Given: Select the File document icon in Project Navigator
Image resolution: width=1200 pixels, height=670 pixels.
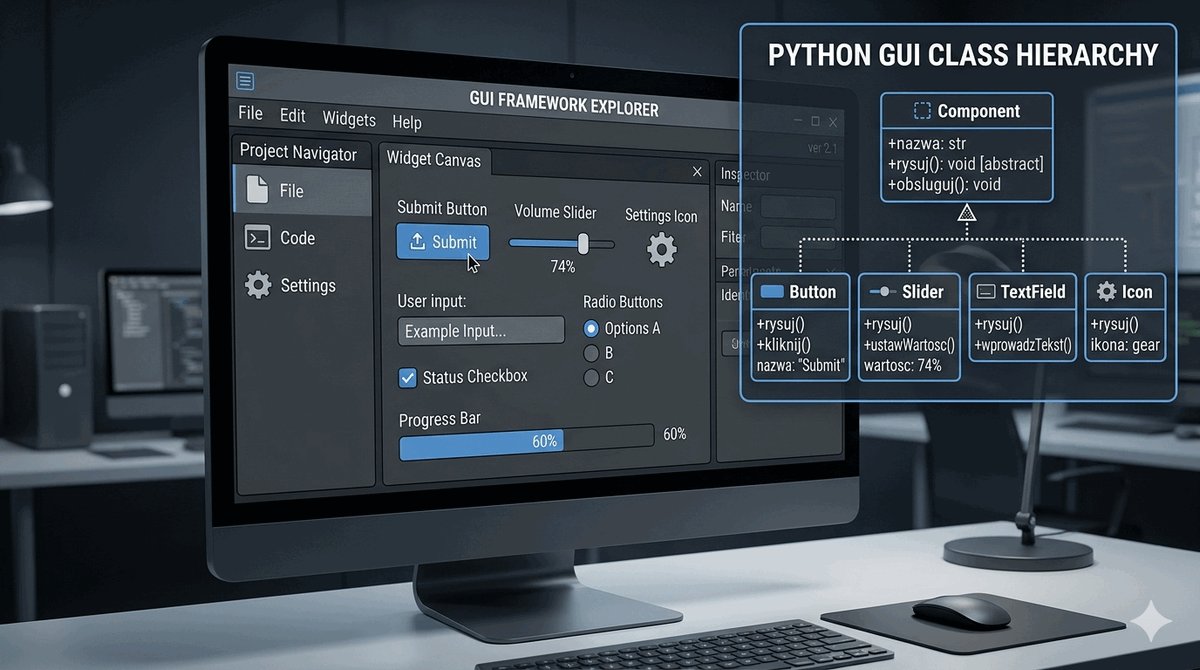Looking at the screenshot, I should [257, 190].
